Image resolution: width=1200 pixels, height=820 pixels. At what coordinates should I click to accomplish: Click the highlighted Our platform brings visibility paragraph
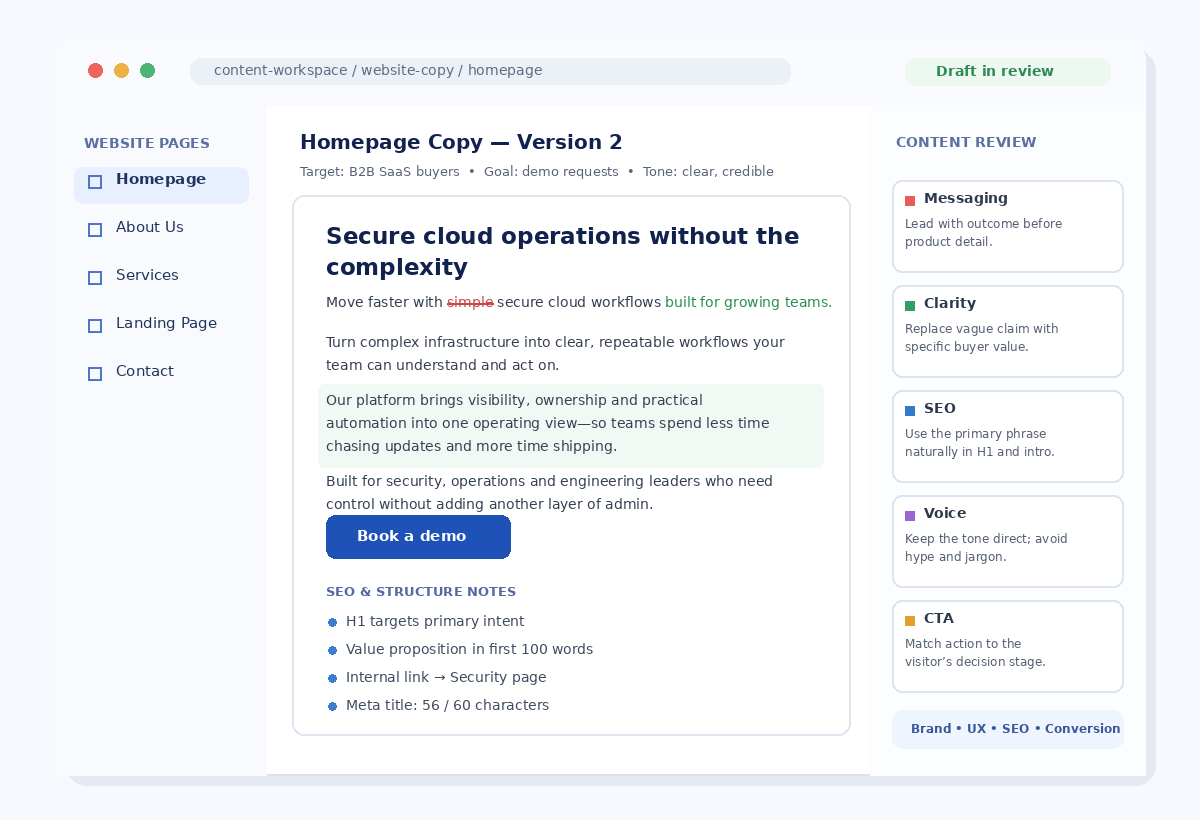(x=571, y=425)
